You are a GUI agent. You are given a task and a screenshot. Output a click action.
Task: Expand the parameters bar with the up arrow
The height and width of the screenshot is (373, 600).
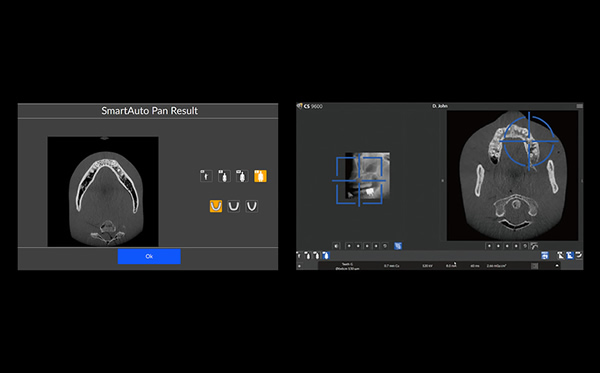click(557, 265)
